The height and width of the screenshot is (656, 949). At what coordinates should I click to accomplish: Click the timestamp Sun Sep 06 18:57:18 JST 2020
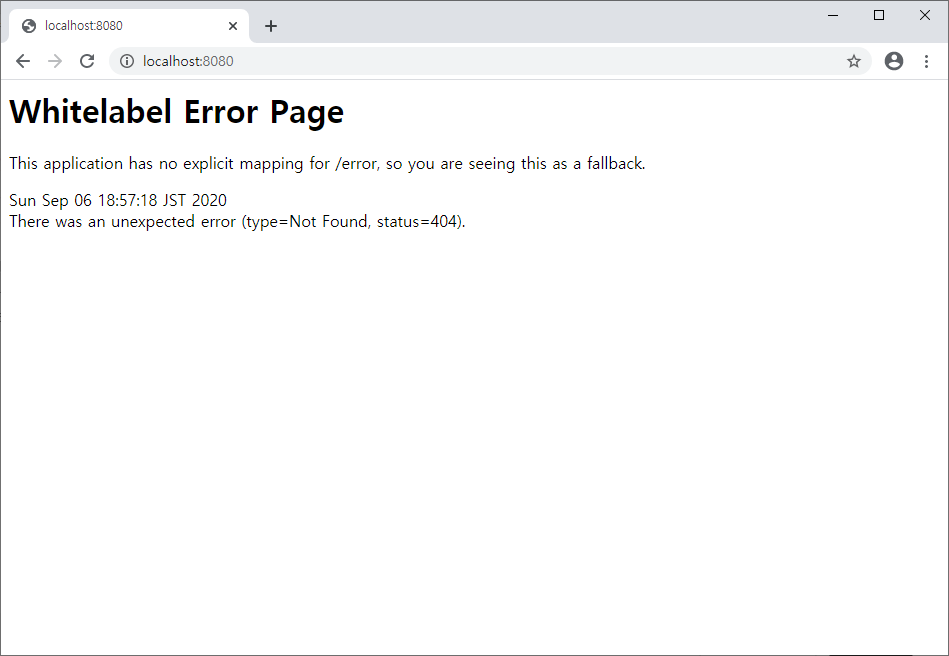[118, 200]
